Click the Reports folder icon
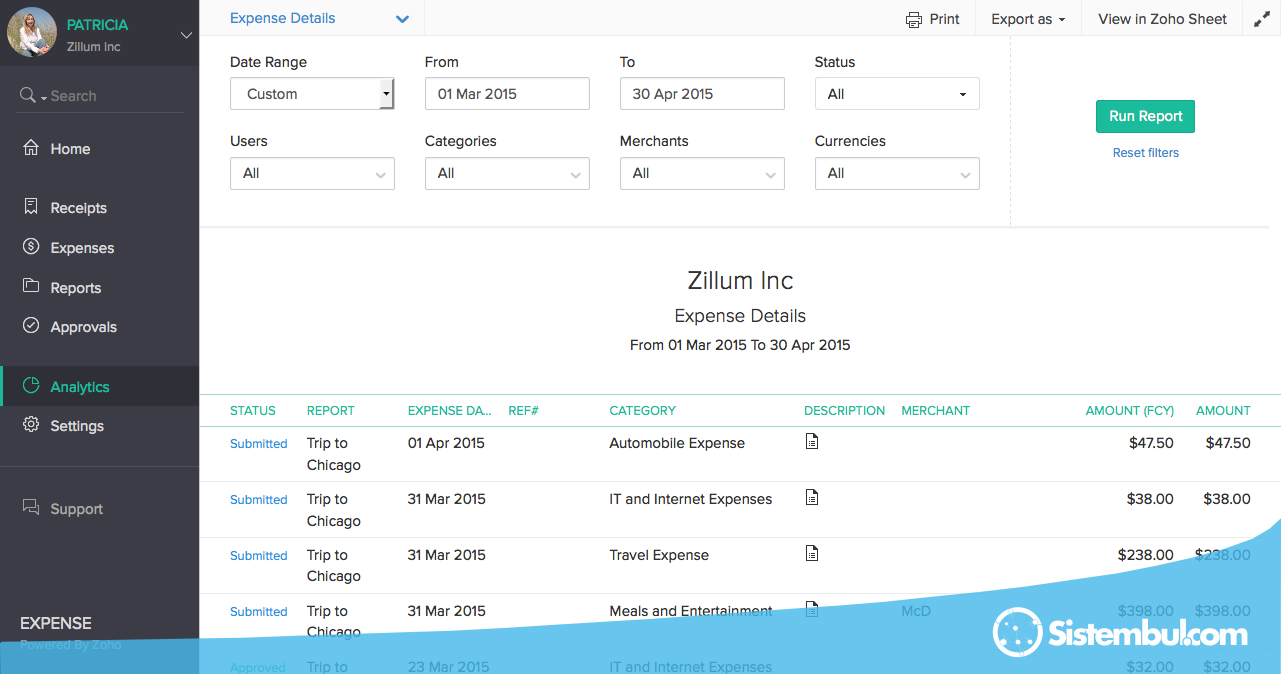 coord(31,286)
